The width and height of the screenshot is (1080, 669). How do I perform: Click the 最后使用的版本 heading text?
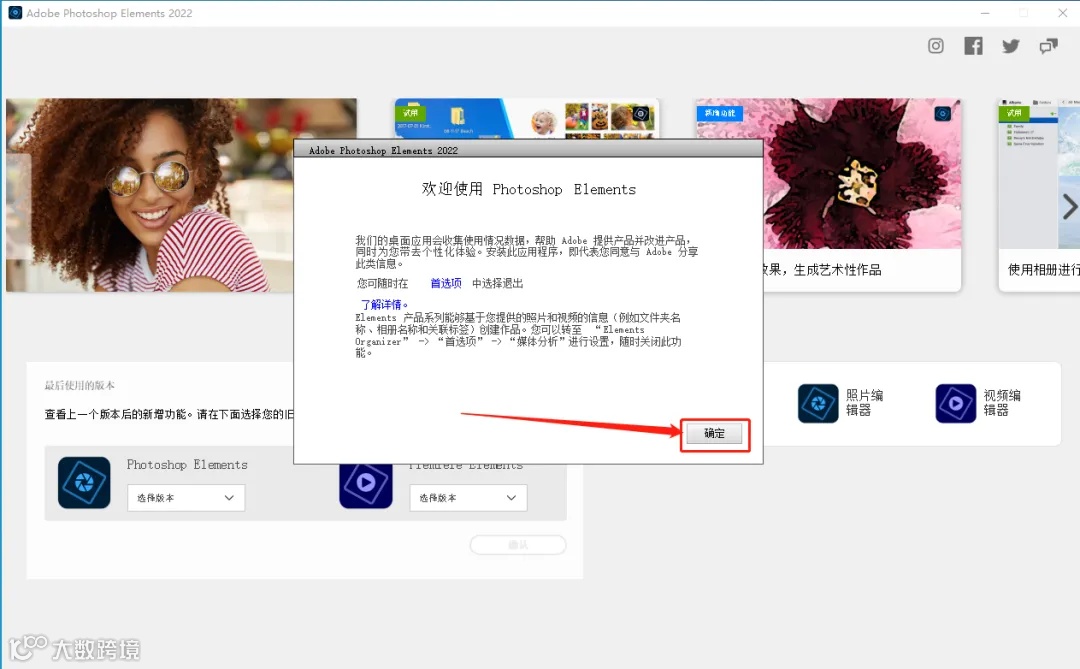pos(80,385)
